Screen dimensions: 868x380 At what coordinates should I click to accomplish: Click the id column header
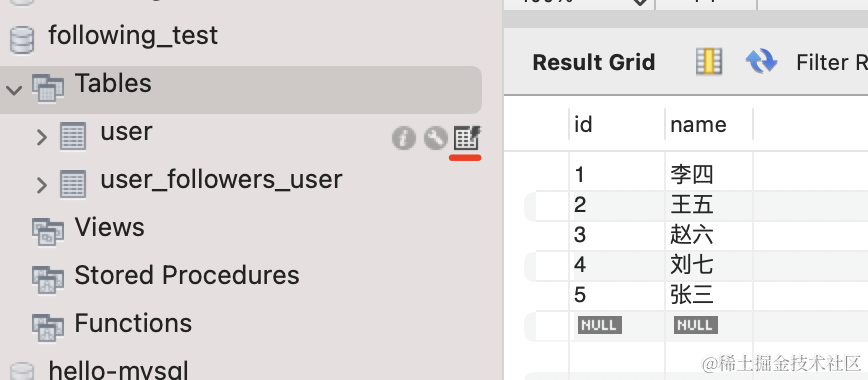[617, 124]
